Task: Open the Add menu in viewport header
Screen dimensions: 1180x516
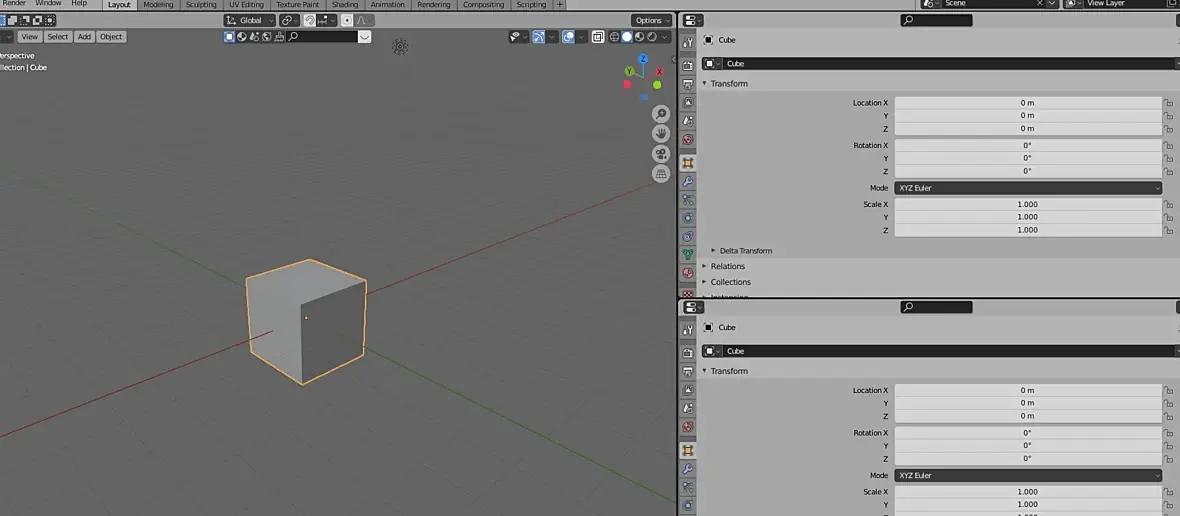Action: pyautogui.click(x=84, y=37)
